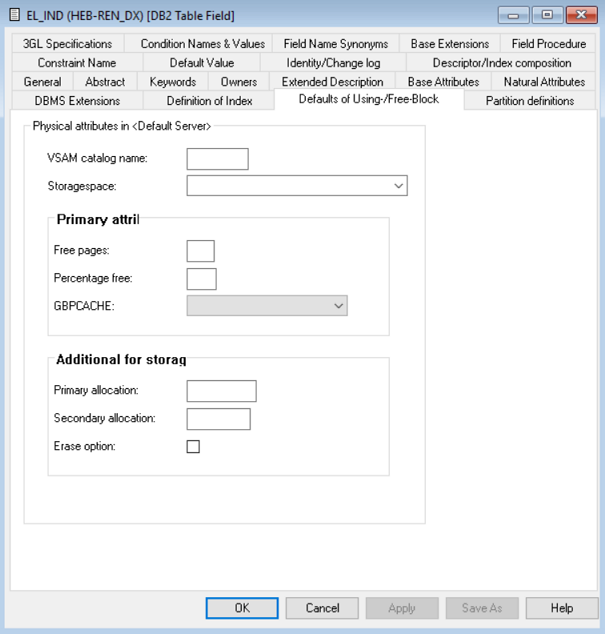
Task: Go to the Partition definitions tab
Action: [x=529, y=101]
